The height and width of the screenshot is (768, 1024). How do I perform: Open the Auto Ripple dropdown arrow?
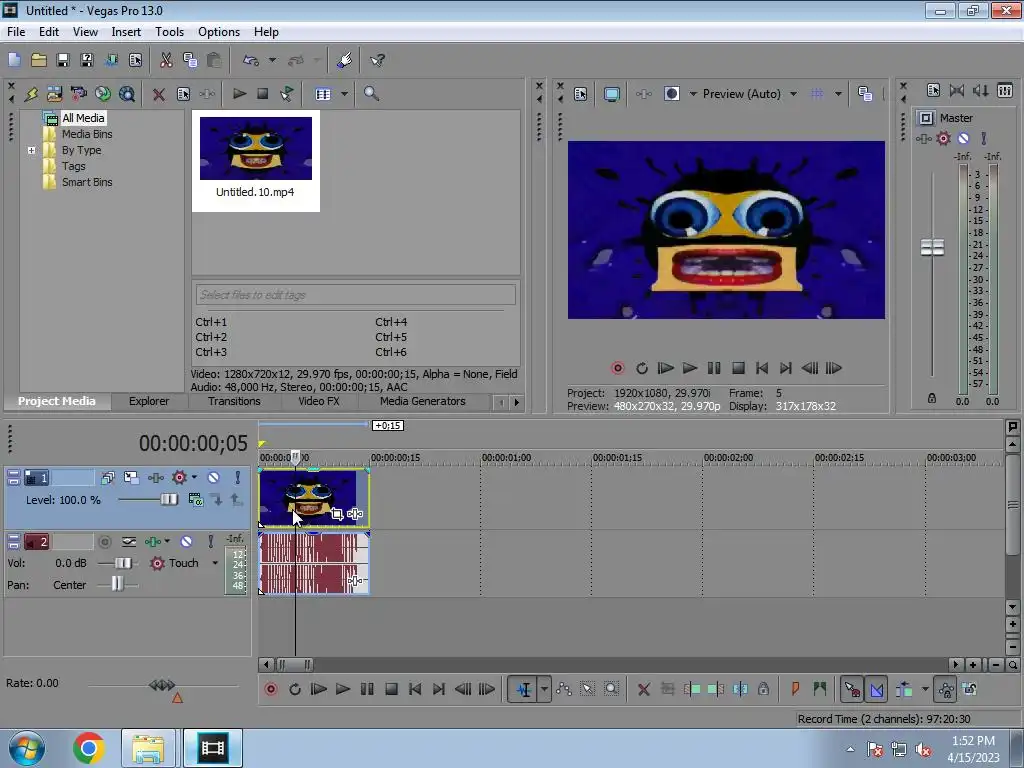(925, 689)
